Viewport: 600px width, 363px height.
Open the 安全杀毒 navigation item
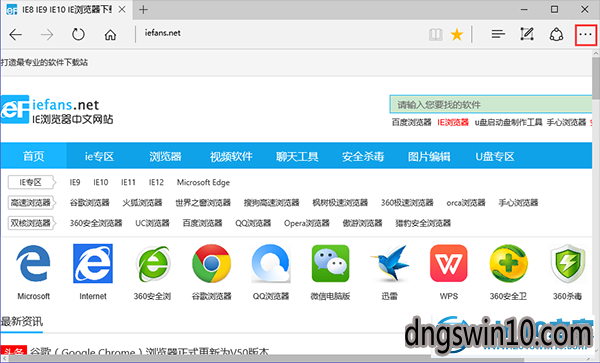click(x=363, y=156)
